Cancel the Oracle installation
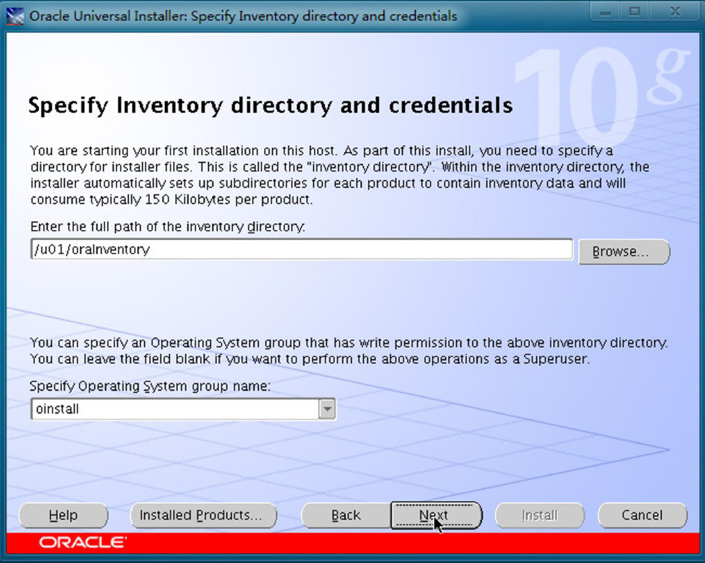The width and height of the screenshot is (705, 563). pos(642,515)
